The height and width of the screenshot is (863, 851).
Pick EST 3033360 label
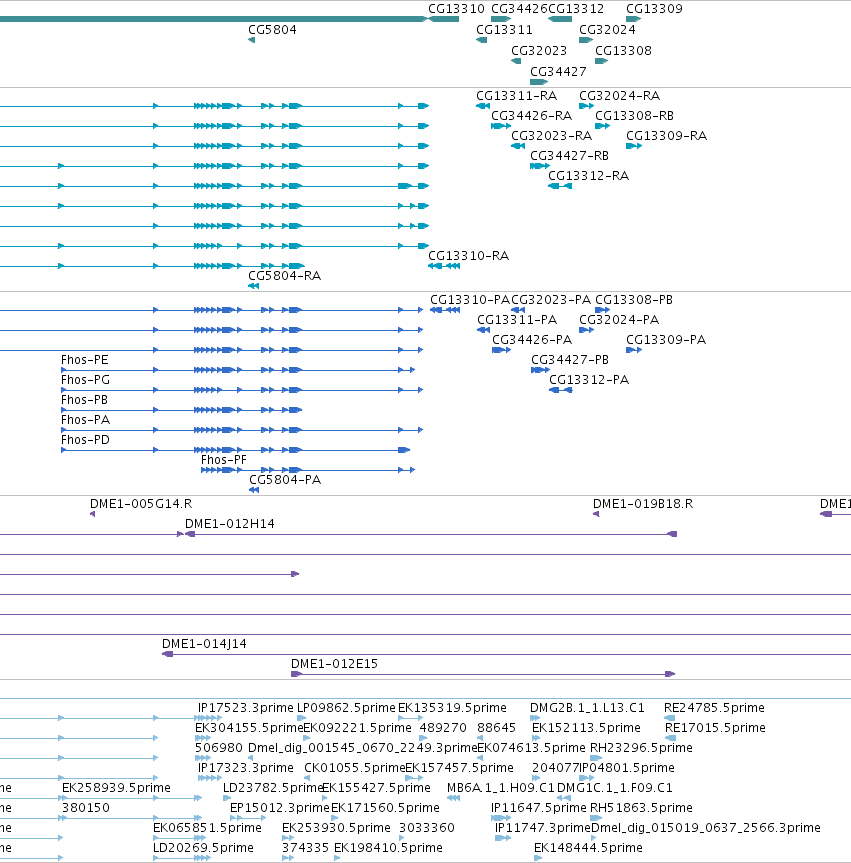tap(427, 828)
